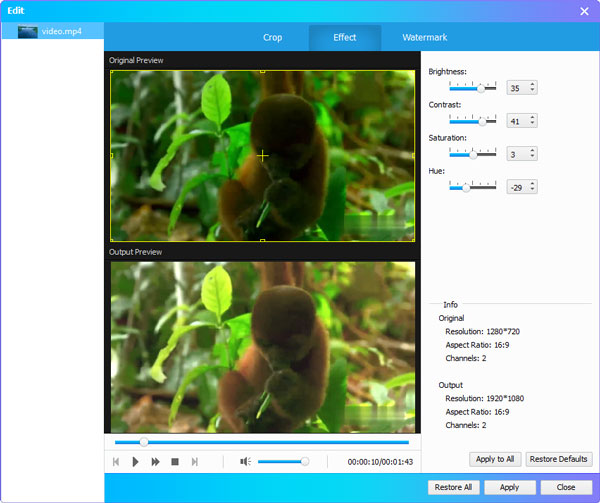Decrease Hue value with down arrow
This screenshot has height=503, width=600.
click(x=532, y=189)
